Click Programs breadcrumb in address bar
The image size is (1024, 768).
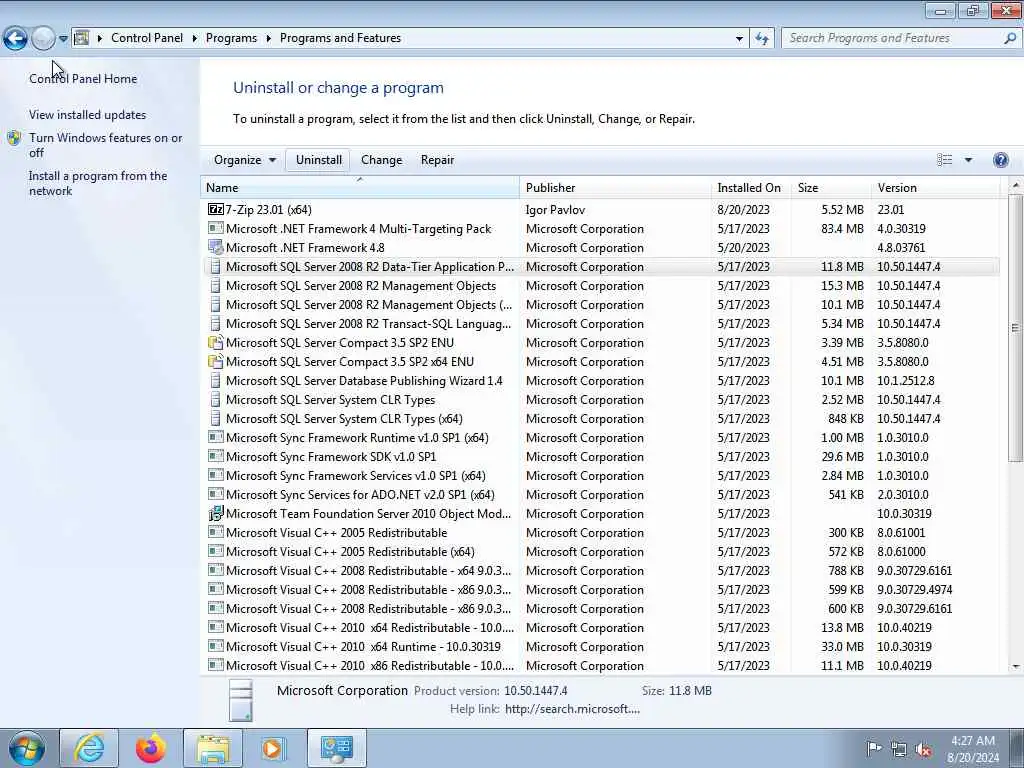(231, 38)
